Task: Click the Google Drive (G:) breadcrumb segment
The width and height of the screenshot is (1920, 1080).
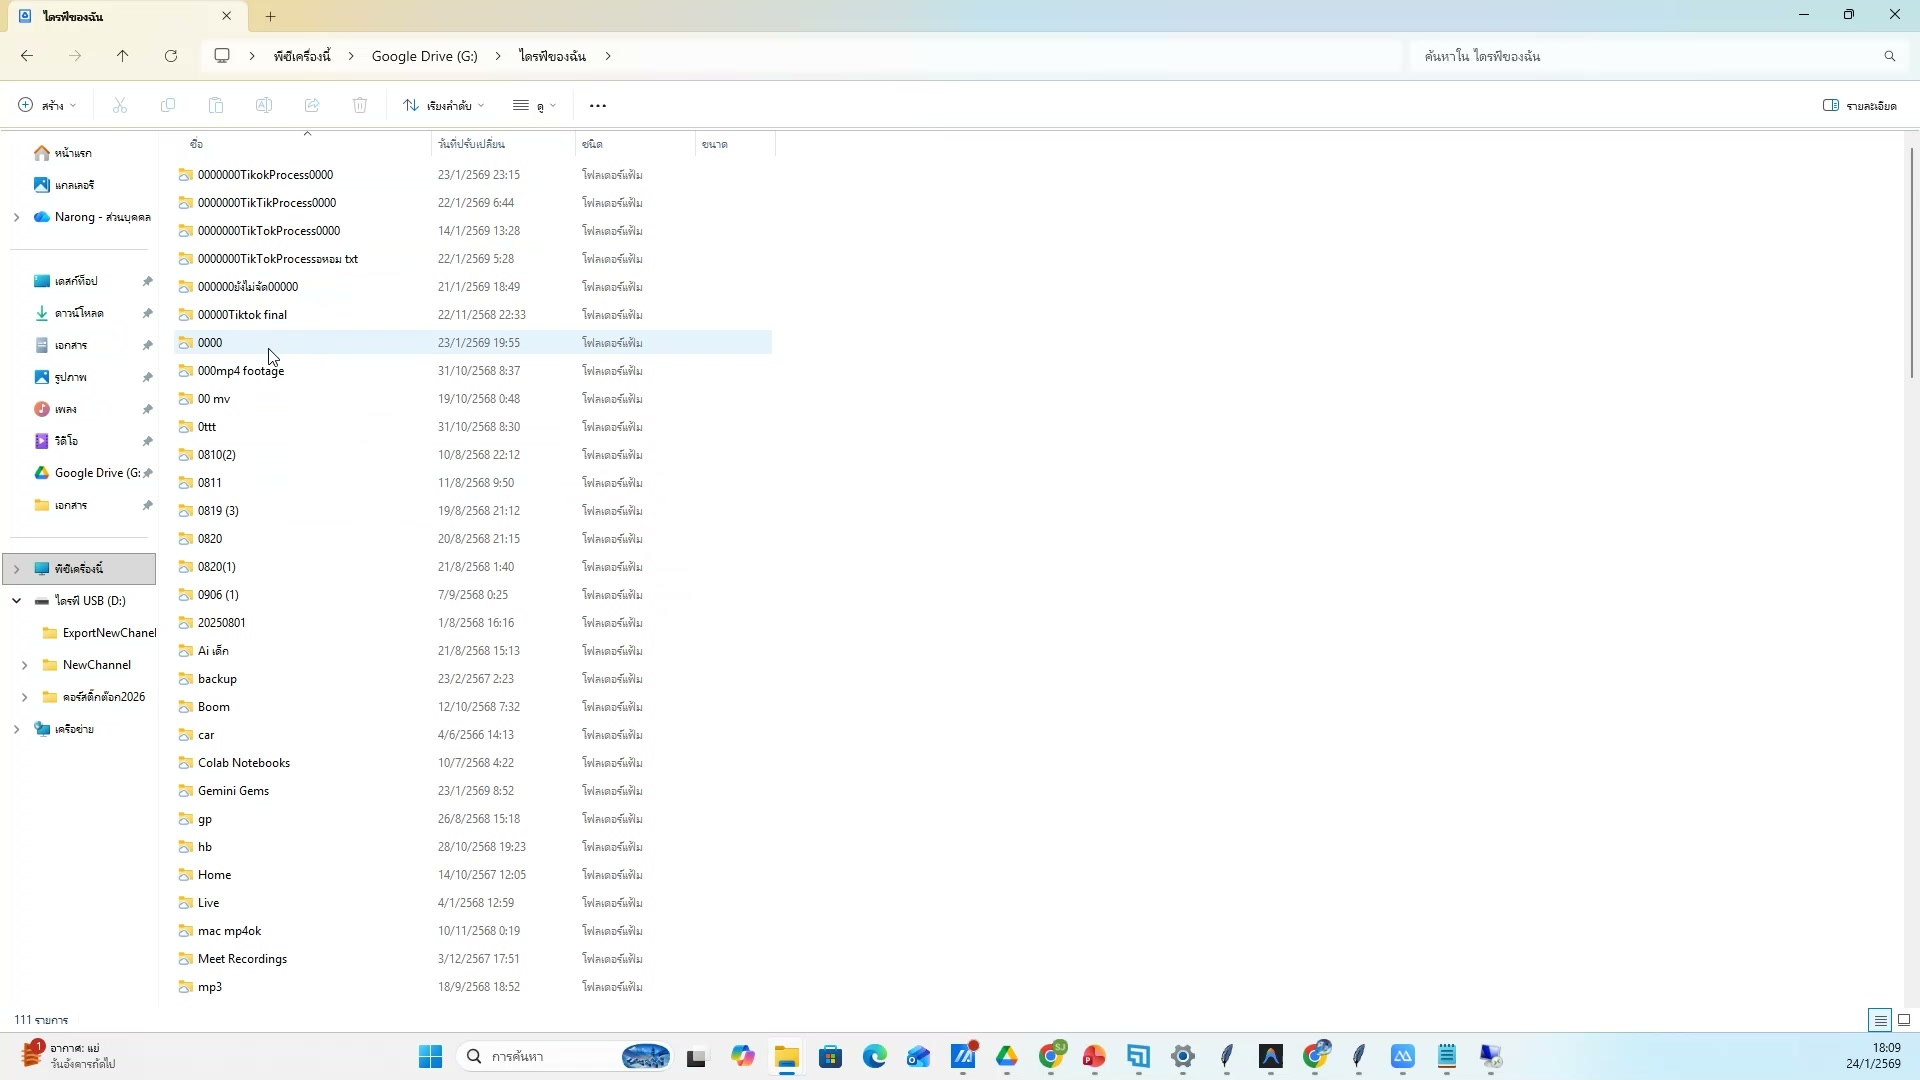Action: coord(424,56)
